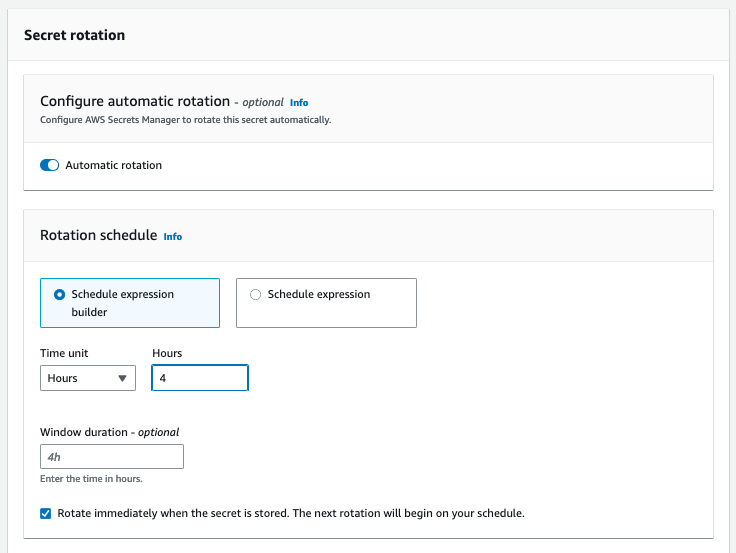Click the Rotation schedule heading
The width and height of the screenshot is (736, 553).
tap(99, 235)
